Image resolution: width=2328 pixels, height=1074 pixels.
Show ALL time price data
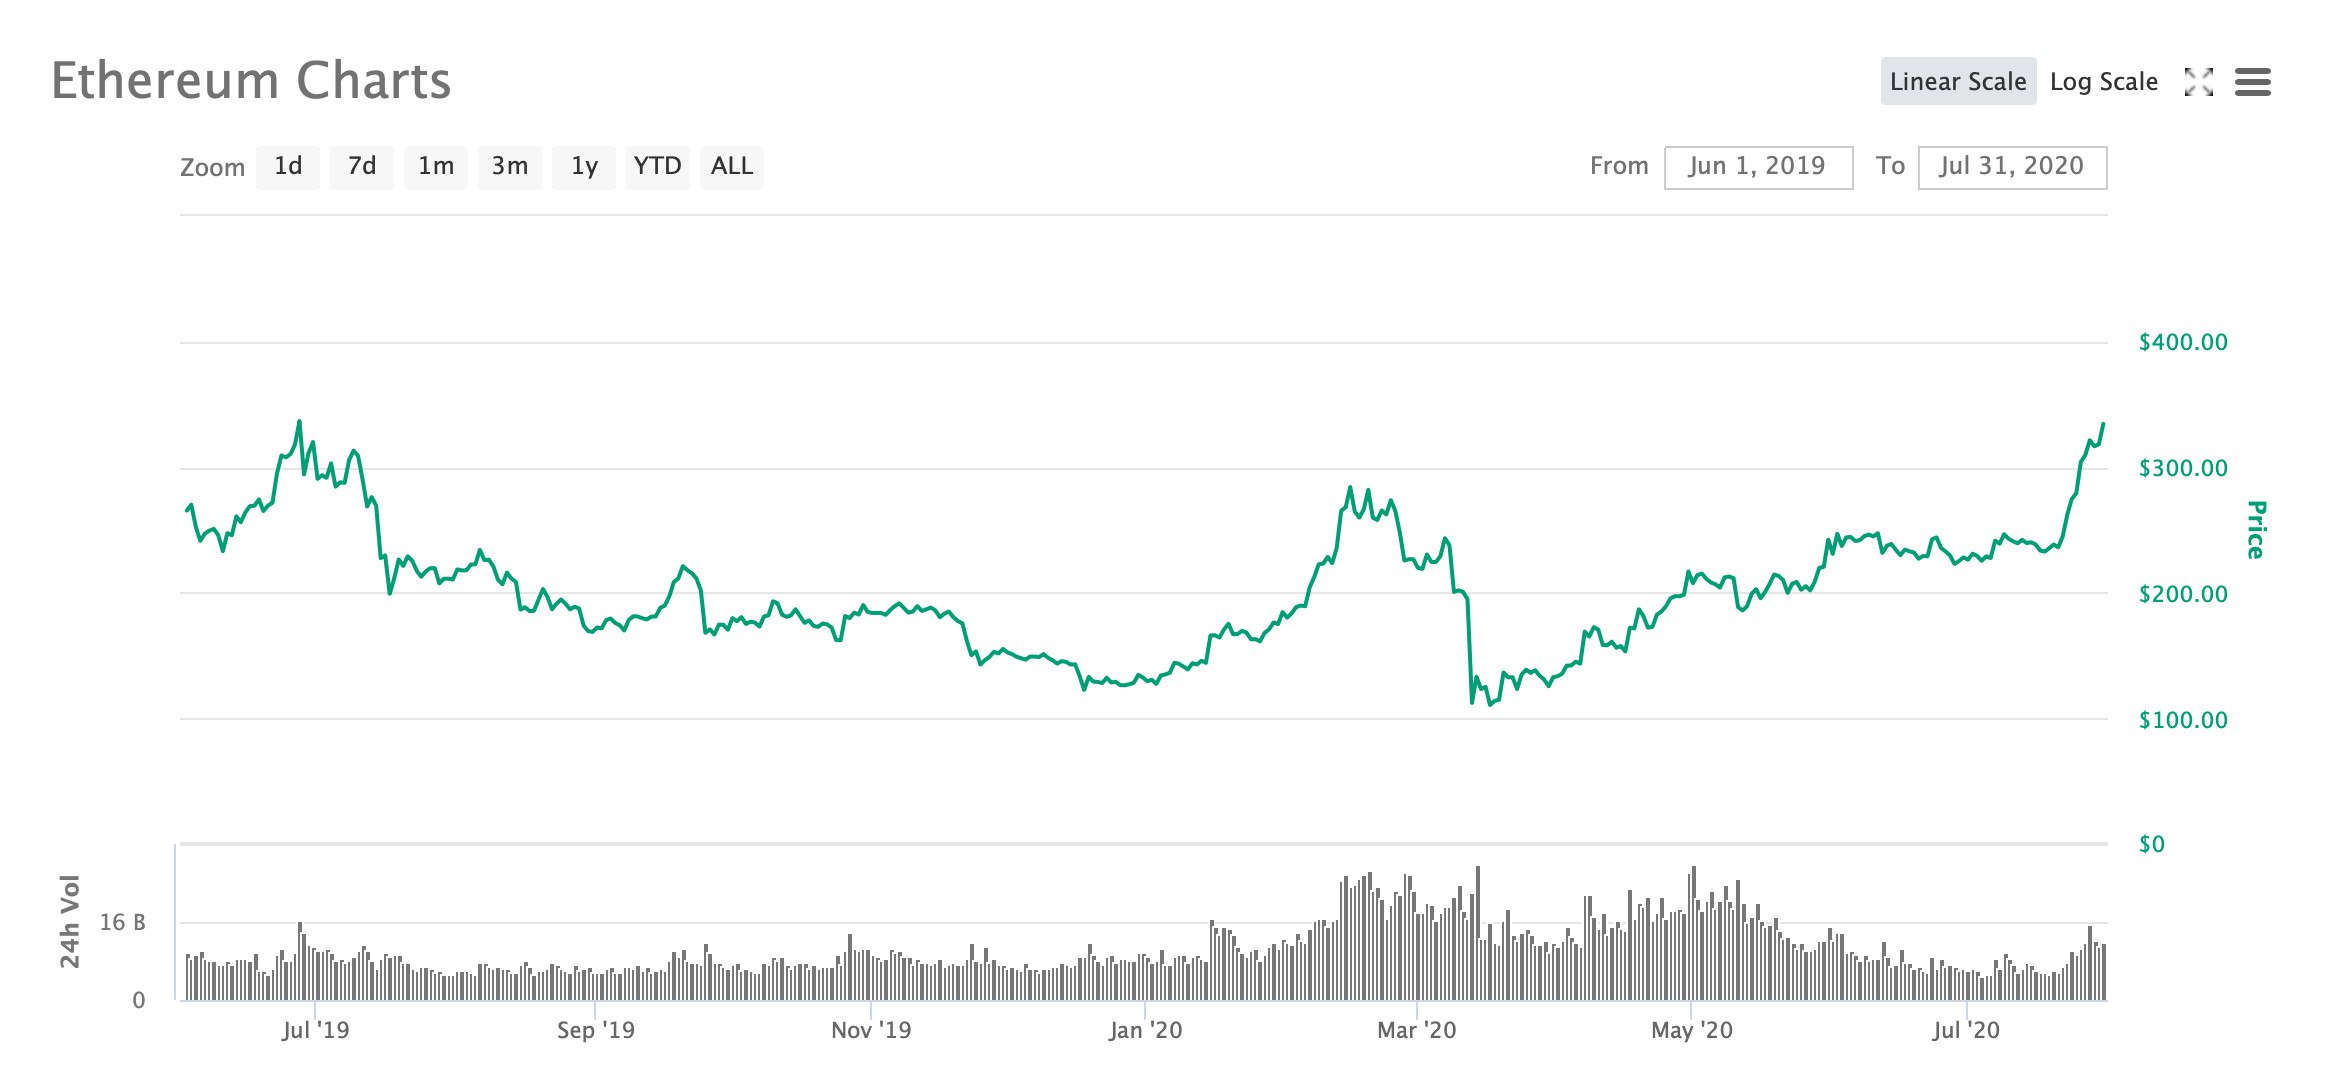[731, 167]
